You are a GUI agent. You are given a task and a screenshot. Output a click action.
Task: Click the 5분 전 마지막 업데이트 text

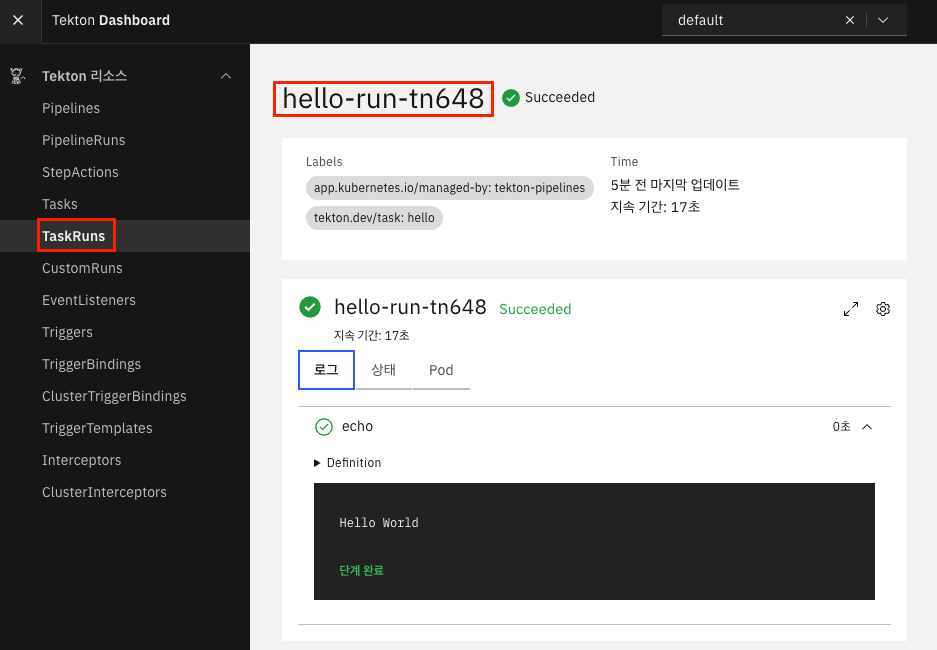675,185
